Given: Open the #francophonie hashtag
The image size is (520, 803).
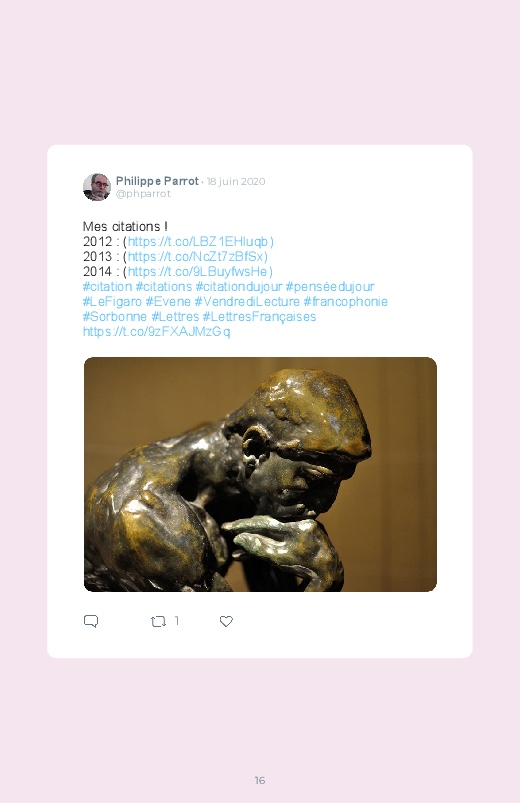Looking at the screenshot, I should [x=345, y=301].
